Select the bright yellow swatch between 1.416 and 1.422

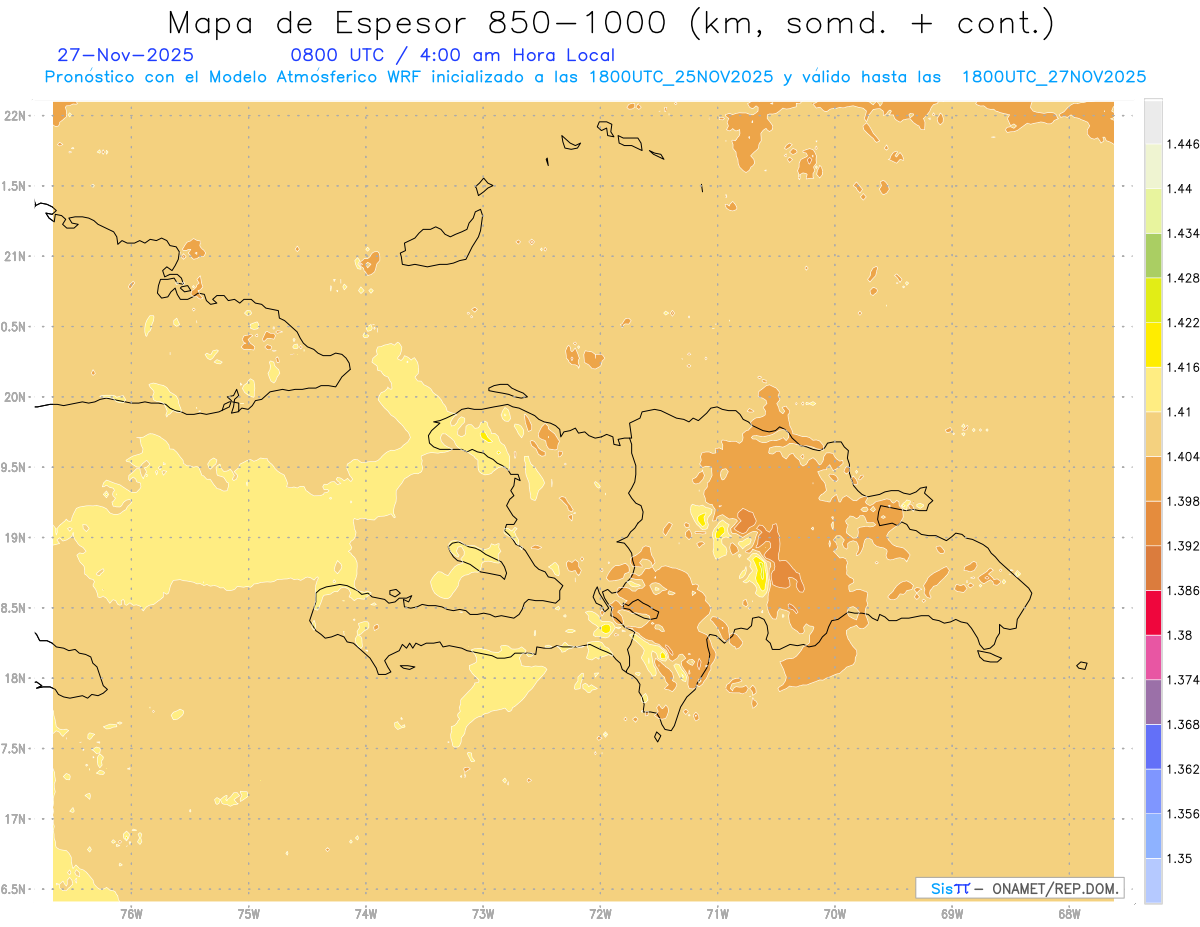coord(1153,344)
